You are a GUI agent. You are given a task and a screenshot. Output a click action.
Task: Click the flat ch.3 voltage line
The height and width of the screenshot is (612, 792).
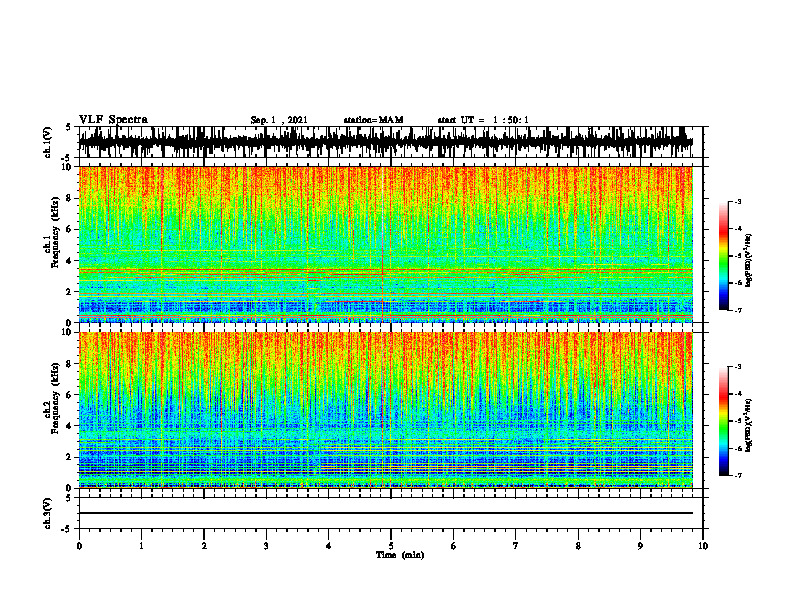coord(386,513)
